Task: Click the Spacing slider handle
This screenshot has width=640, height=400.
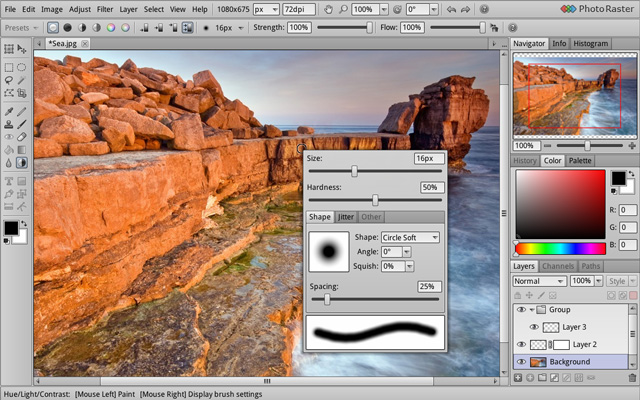Action: (327, 300)
